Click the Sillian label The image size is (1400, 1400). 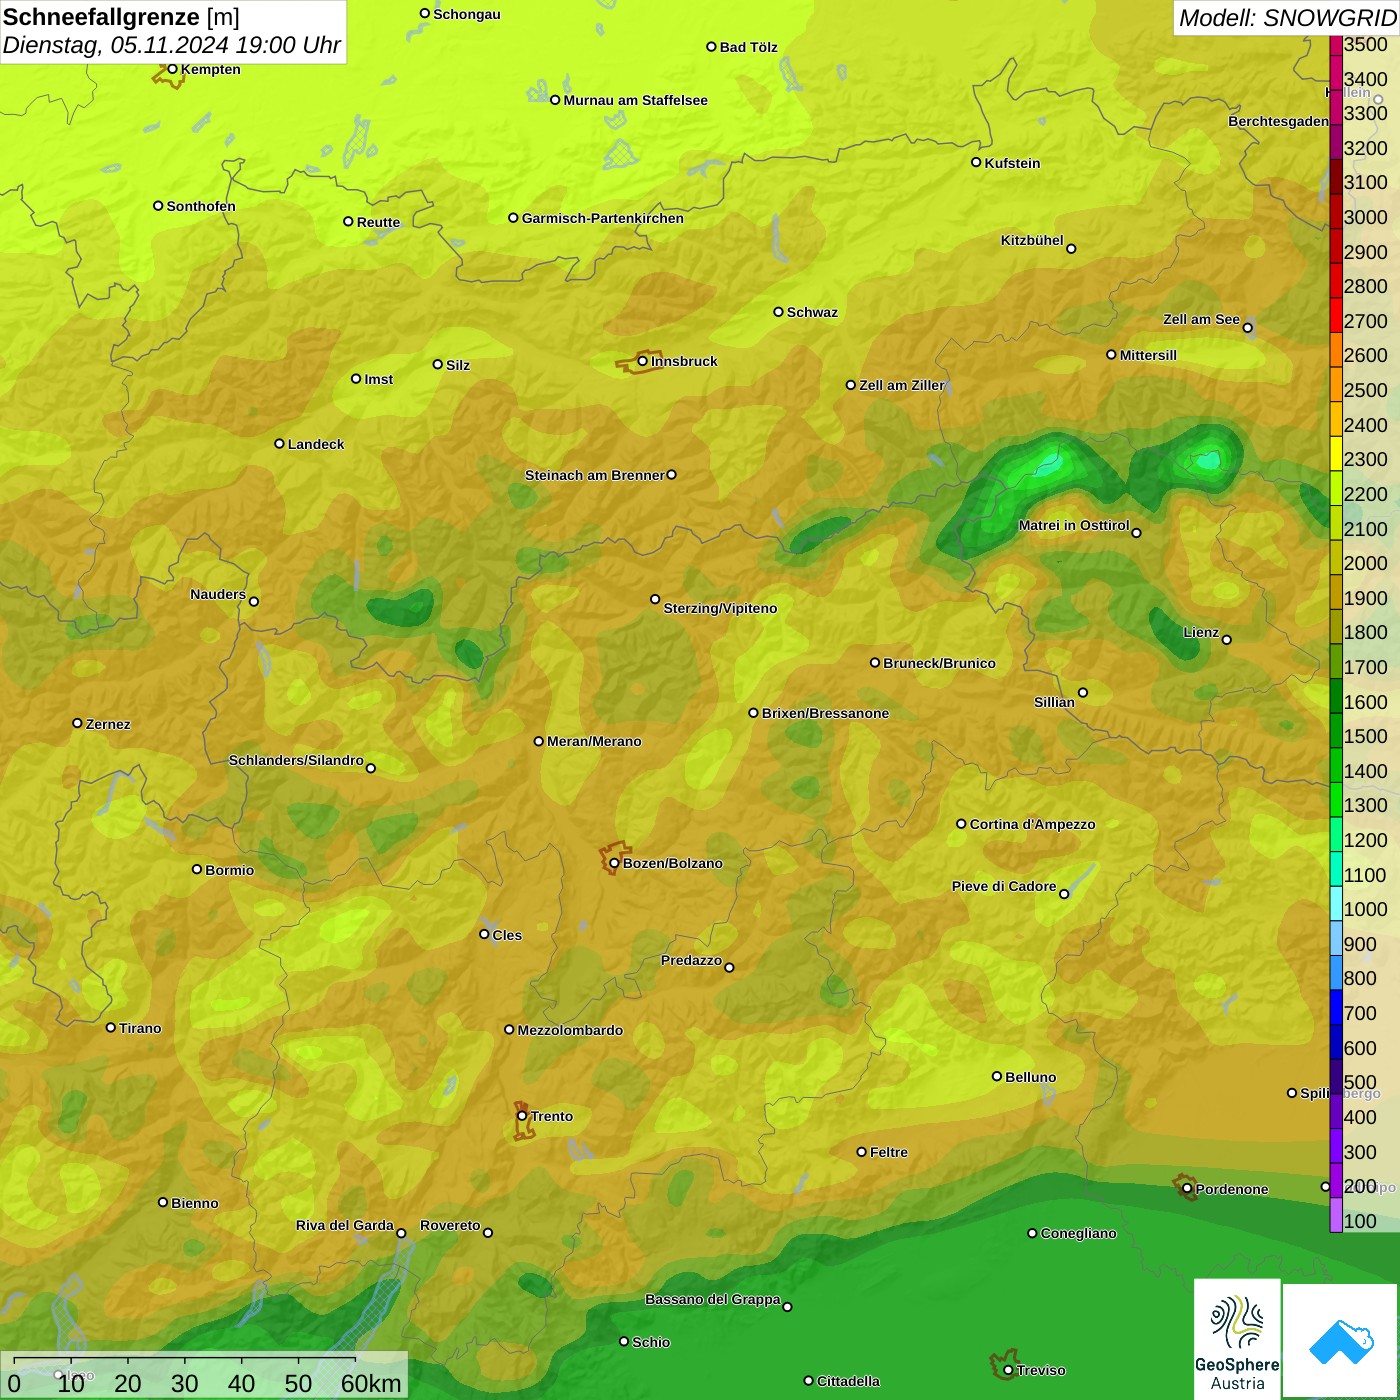pyautogui.click(x=1054, y=702)
